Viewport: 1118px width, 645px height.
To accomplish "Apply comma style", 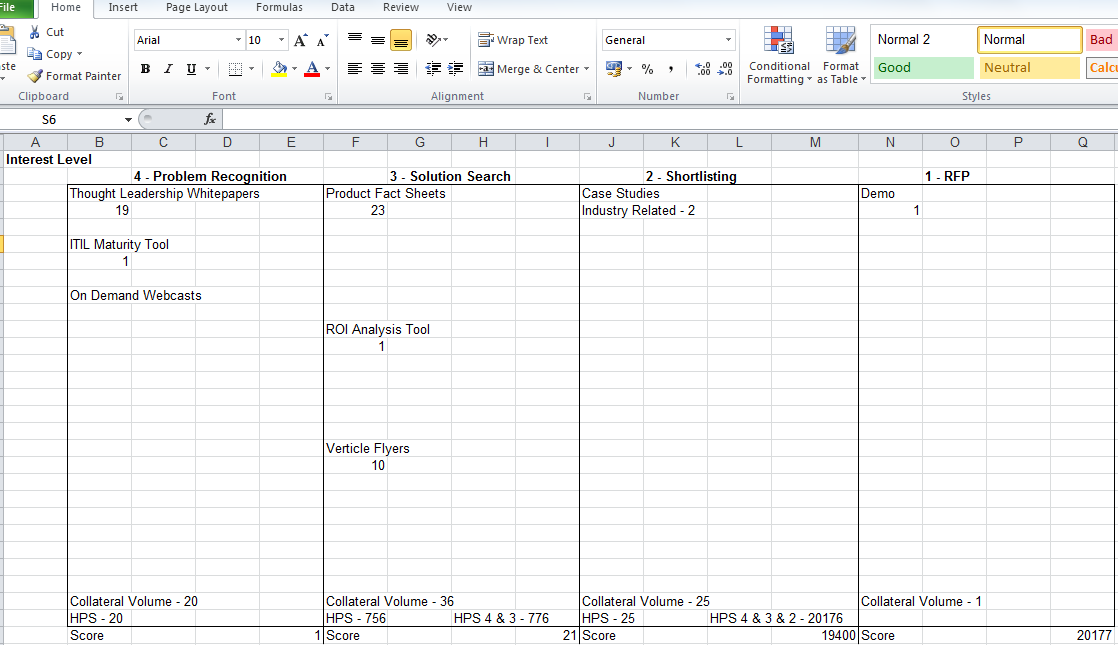I will pyautogui.click(x=670, y=69).
